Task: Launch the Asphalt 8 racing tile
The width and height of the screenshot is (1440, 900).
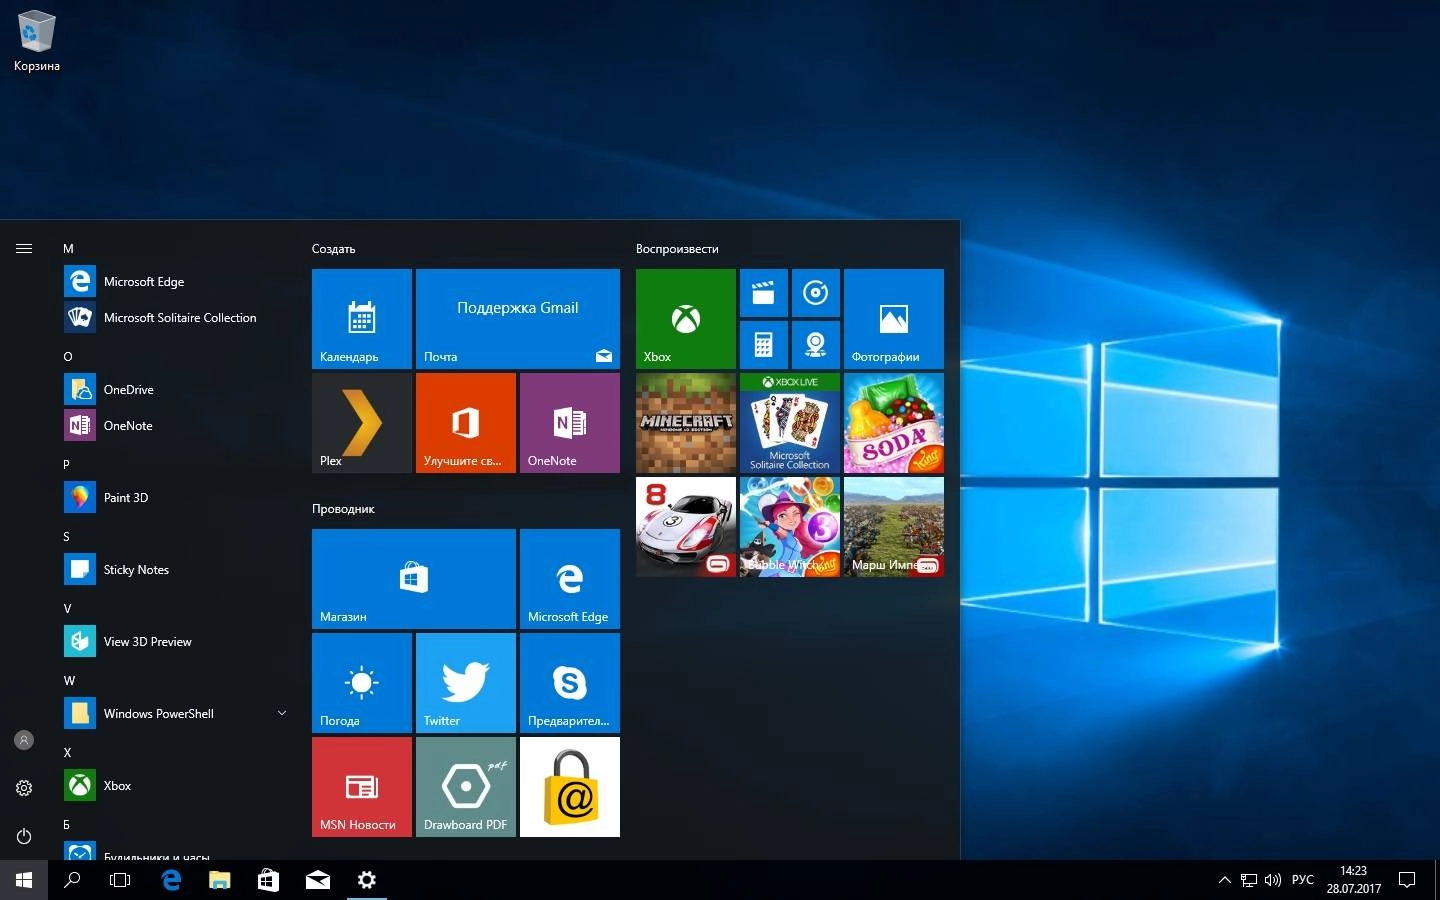Action: (686, 527)
